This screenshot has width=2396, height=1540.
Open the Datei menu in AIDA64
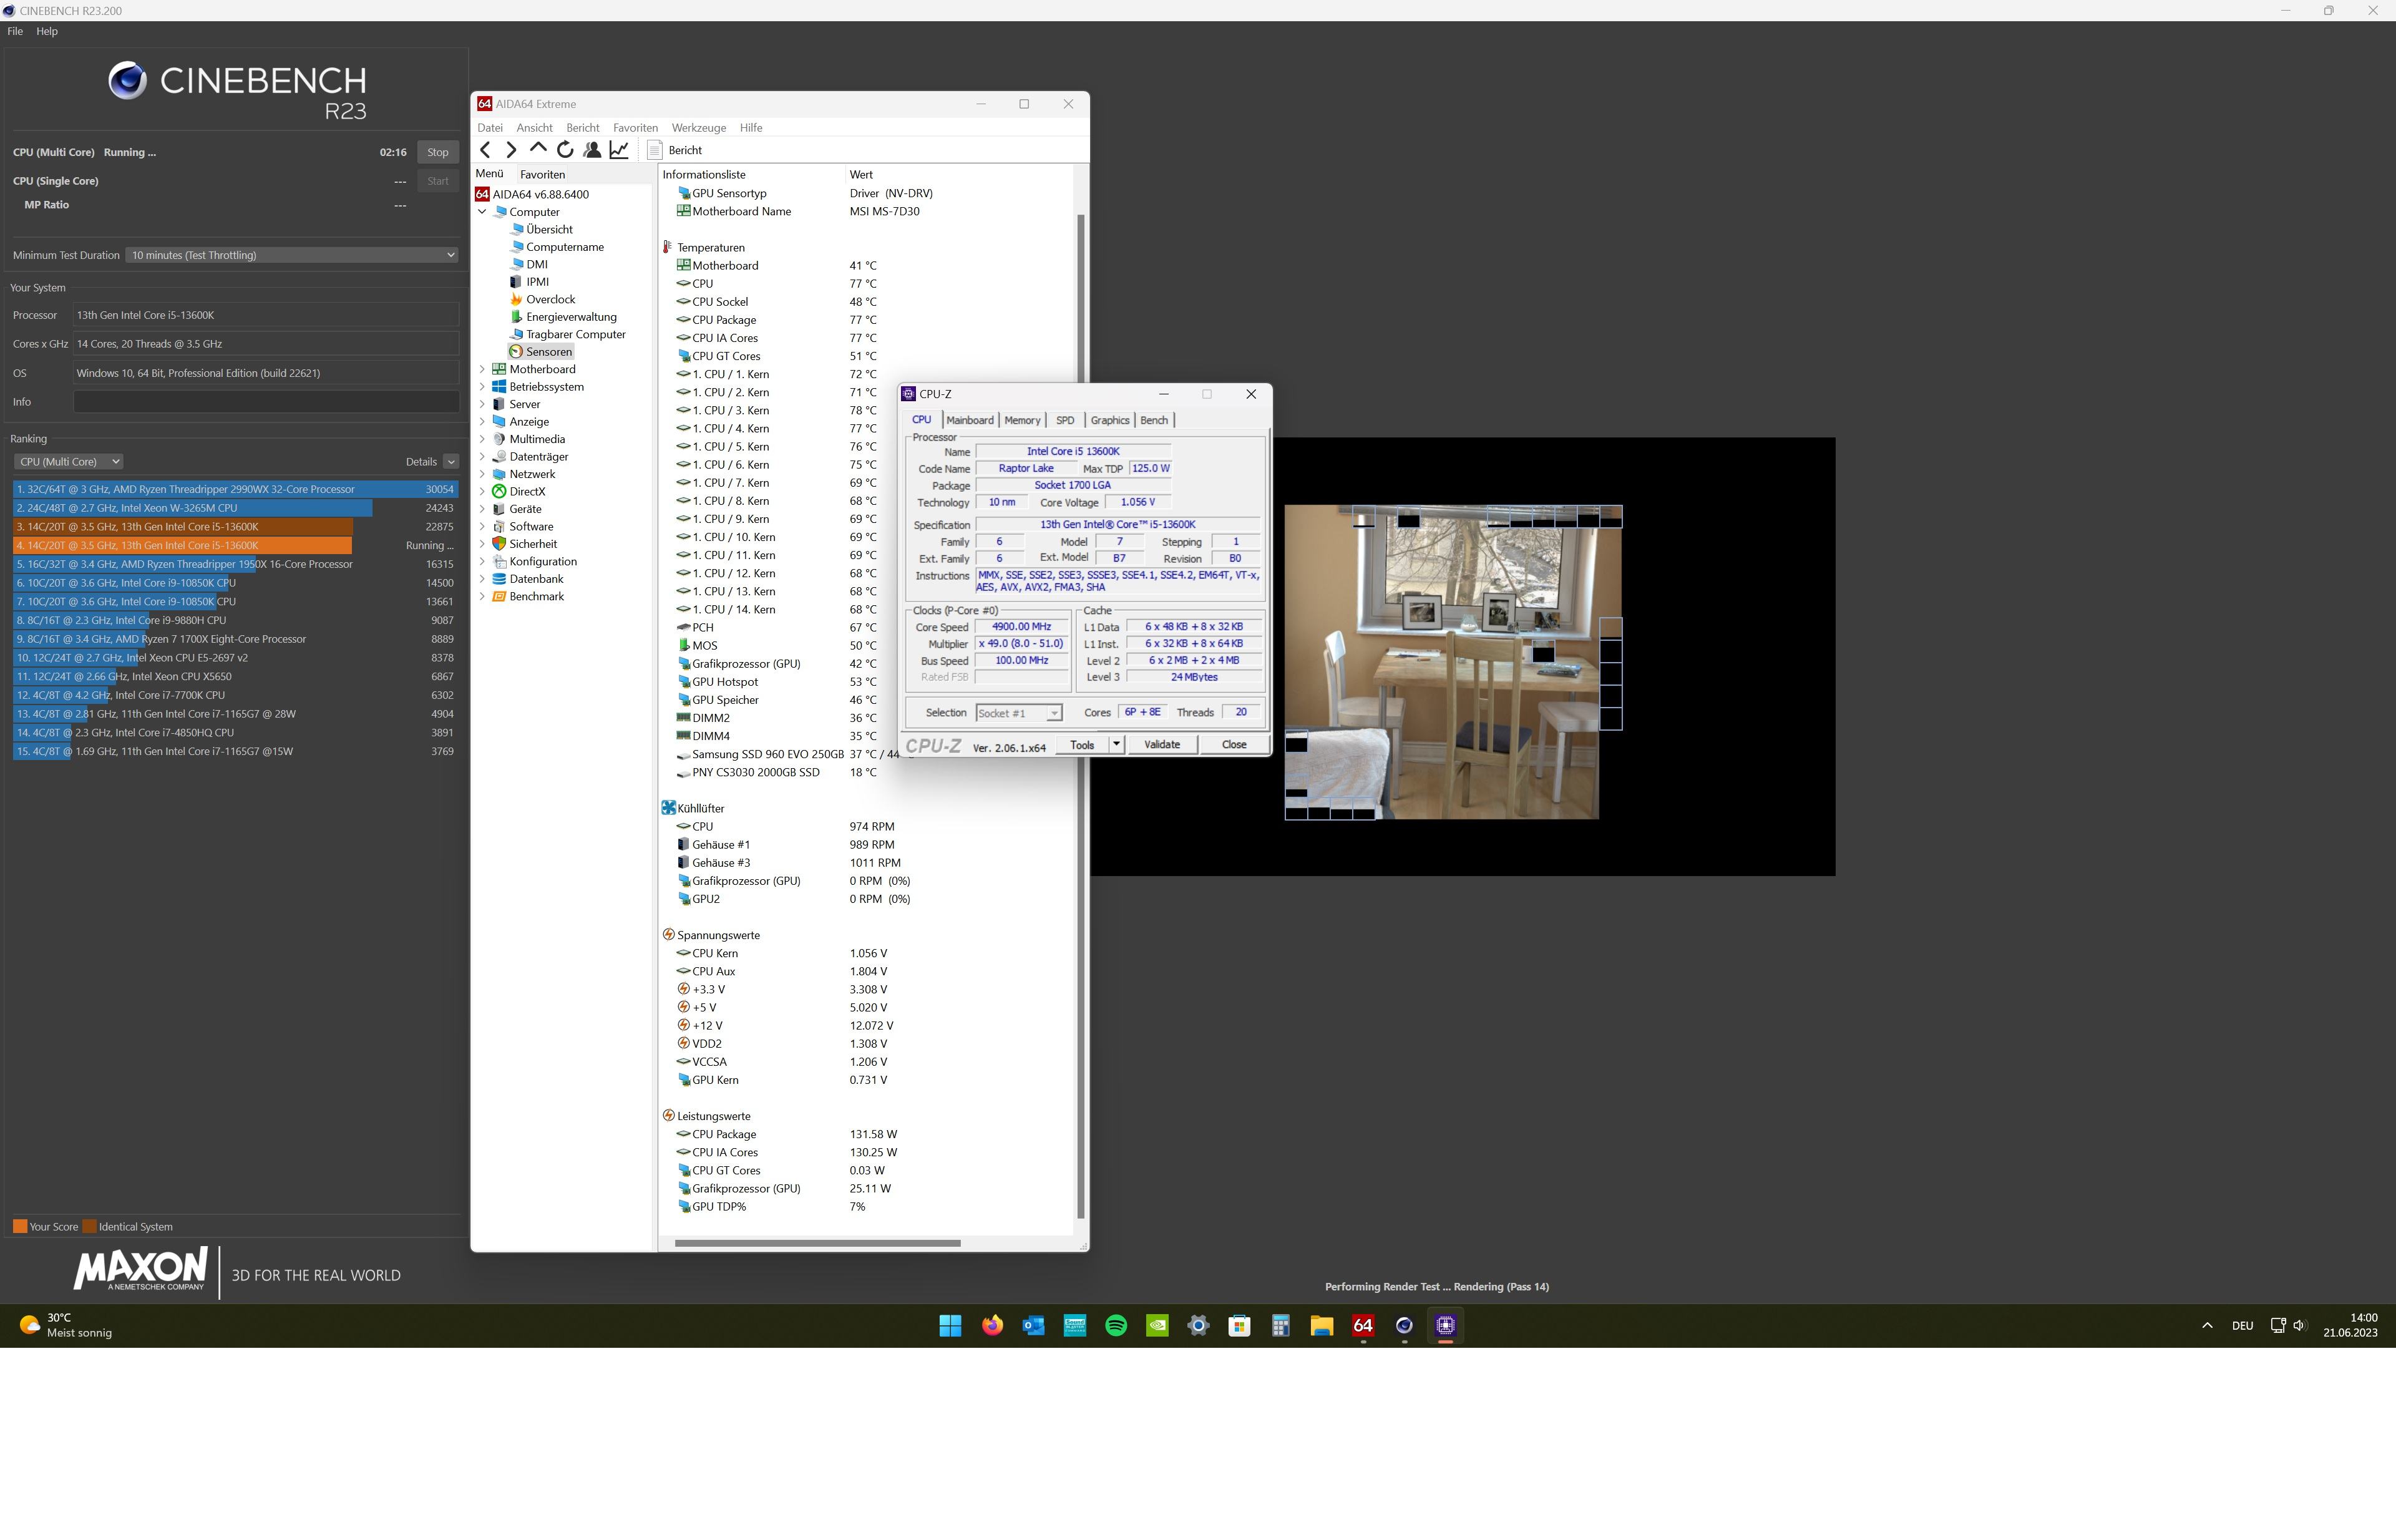pyautogui.click(x=490, y=128)
